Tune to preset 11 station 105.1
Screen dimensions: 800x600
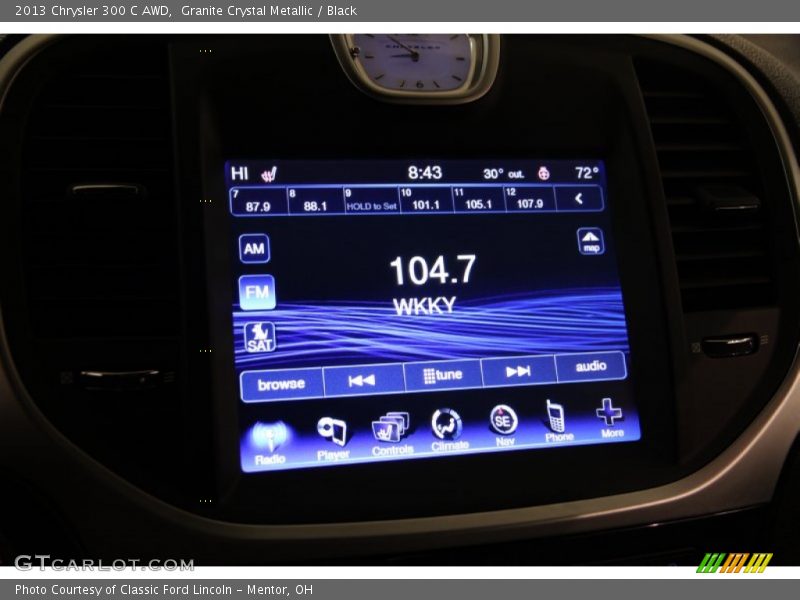(x=478, y=199)
